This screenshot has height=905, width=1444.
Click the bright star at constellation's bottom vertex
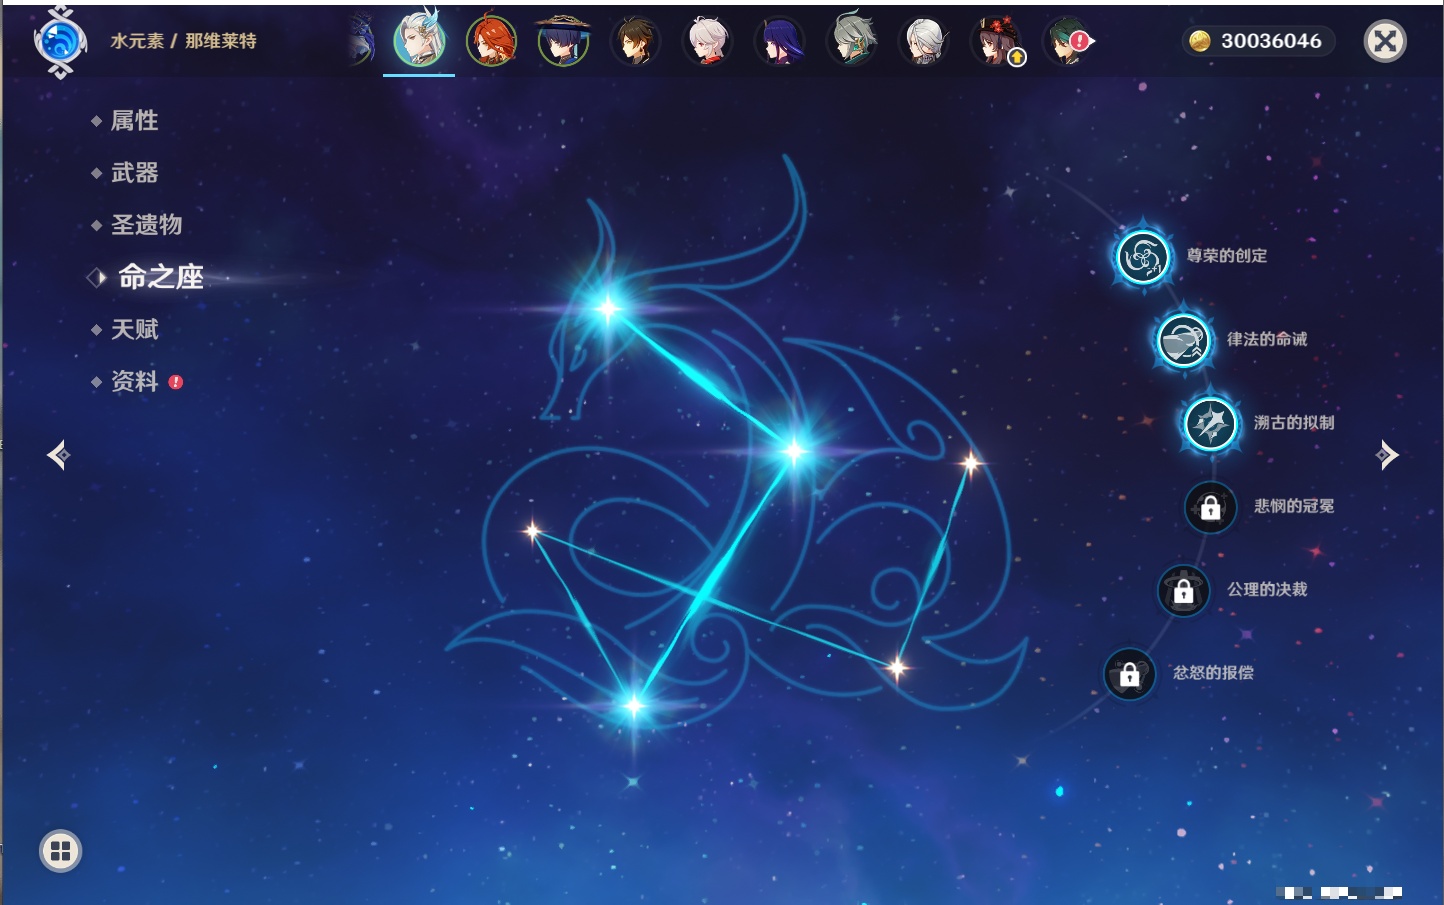coord(634,706)
